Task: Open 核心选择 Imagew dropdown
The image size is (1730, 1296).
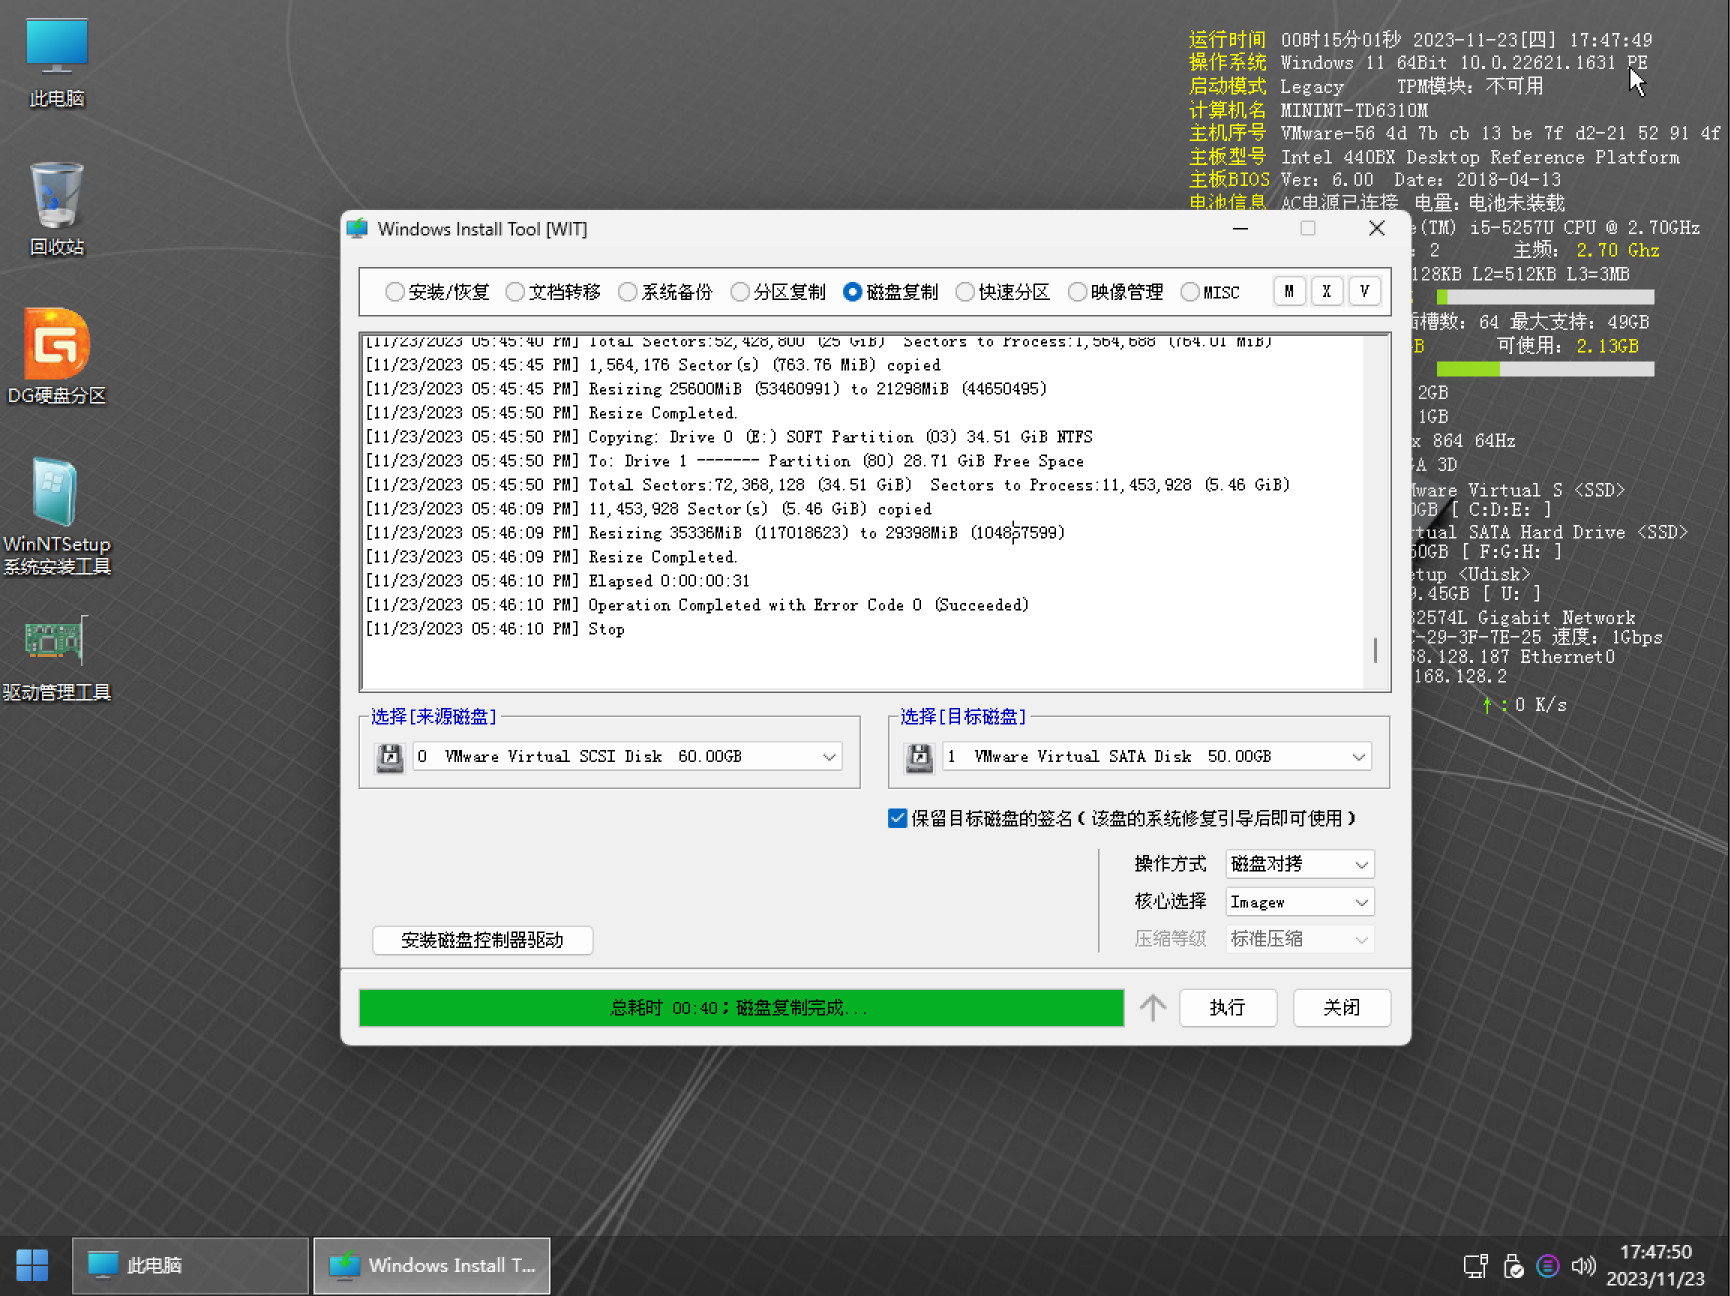Action: [1300, 902]
